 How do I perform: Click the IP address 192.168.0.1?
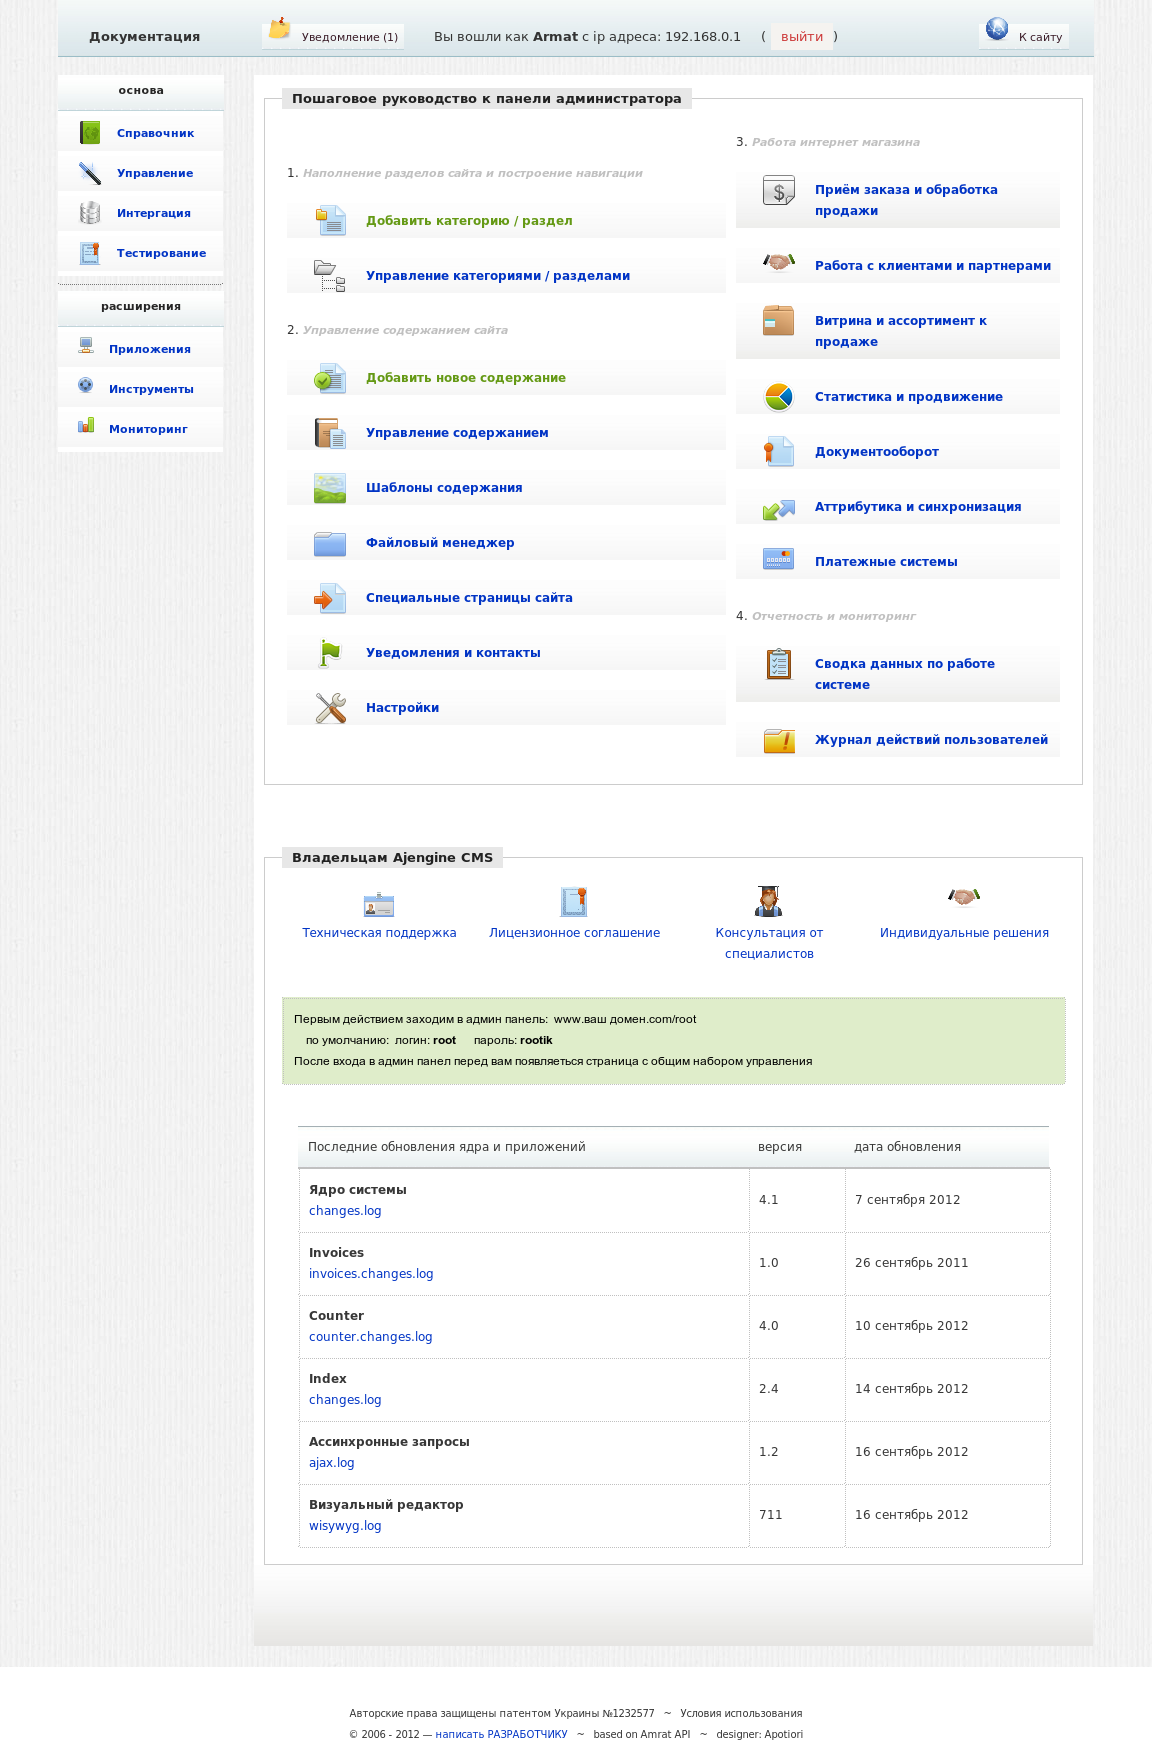coord(703,37)
